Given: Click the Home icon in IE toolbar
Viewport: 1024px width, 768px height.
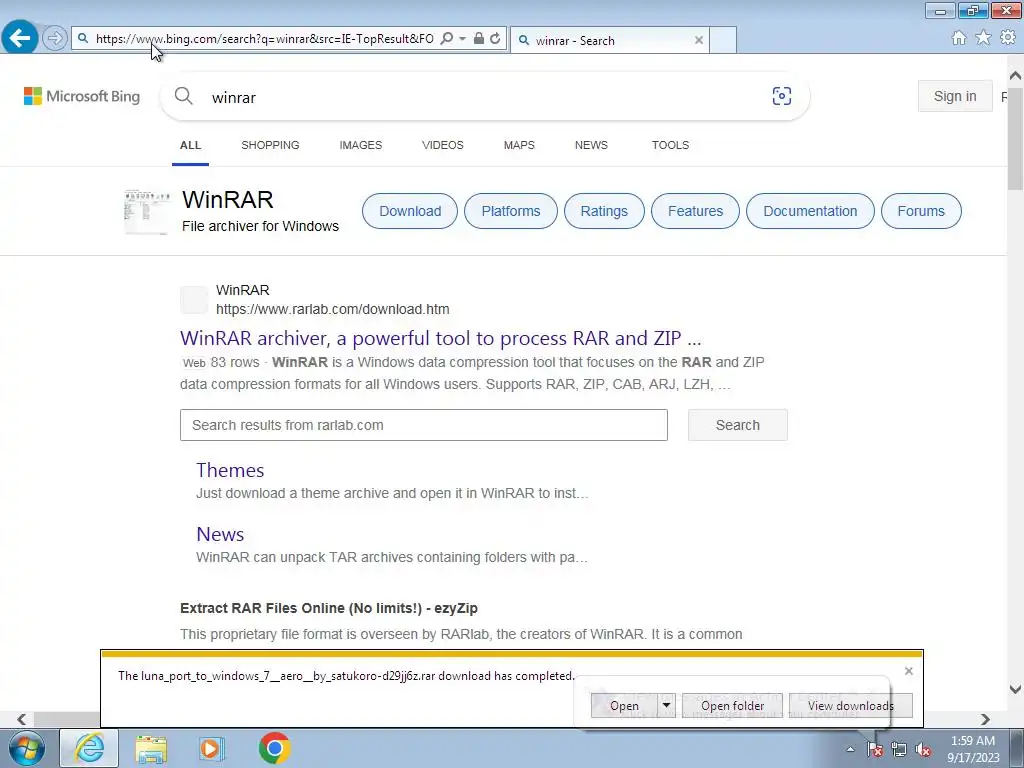Looking at the screenshot, I should click(x=959, y=38).
